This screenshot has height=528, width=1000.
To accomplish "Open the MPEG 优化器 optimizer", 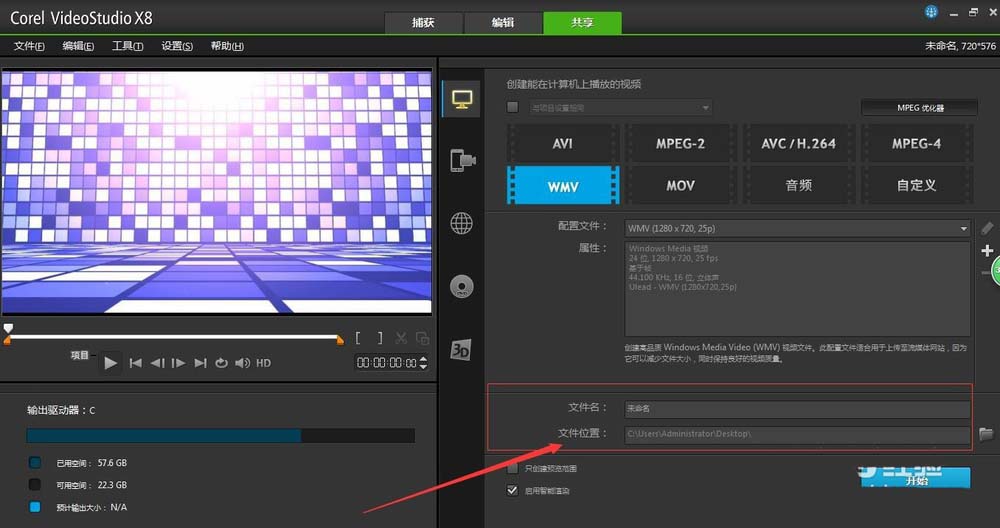I will 920,108.
